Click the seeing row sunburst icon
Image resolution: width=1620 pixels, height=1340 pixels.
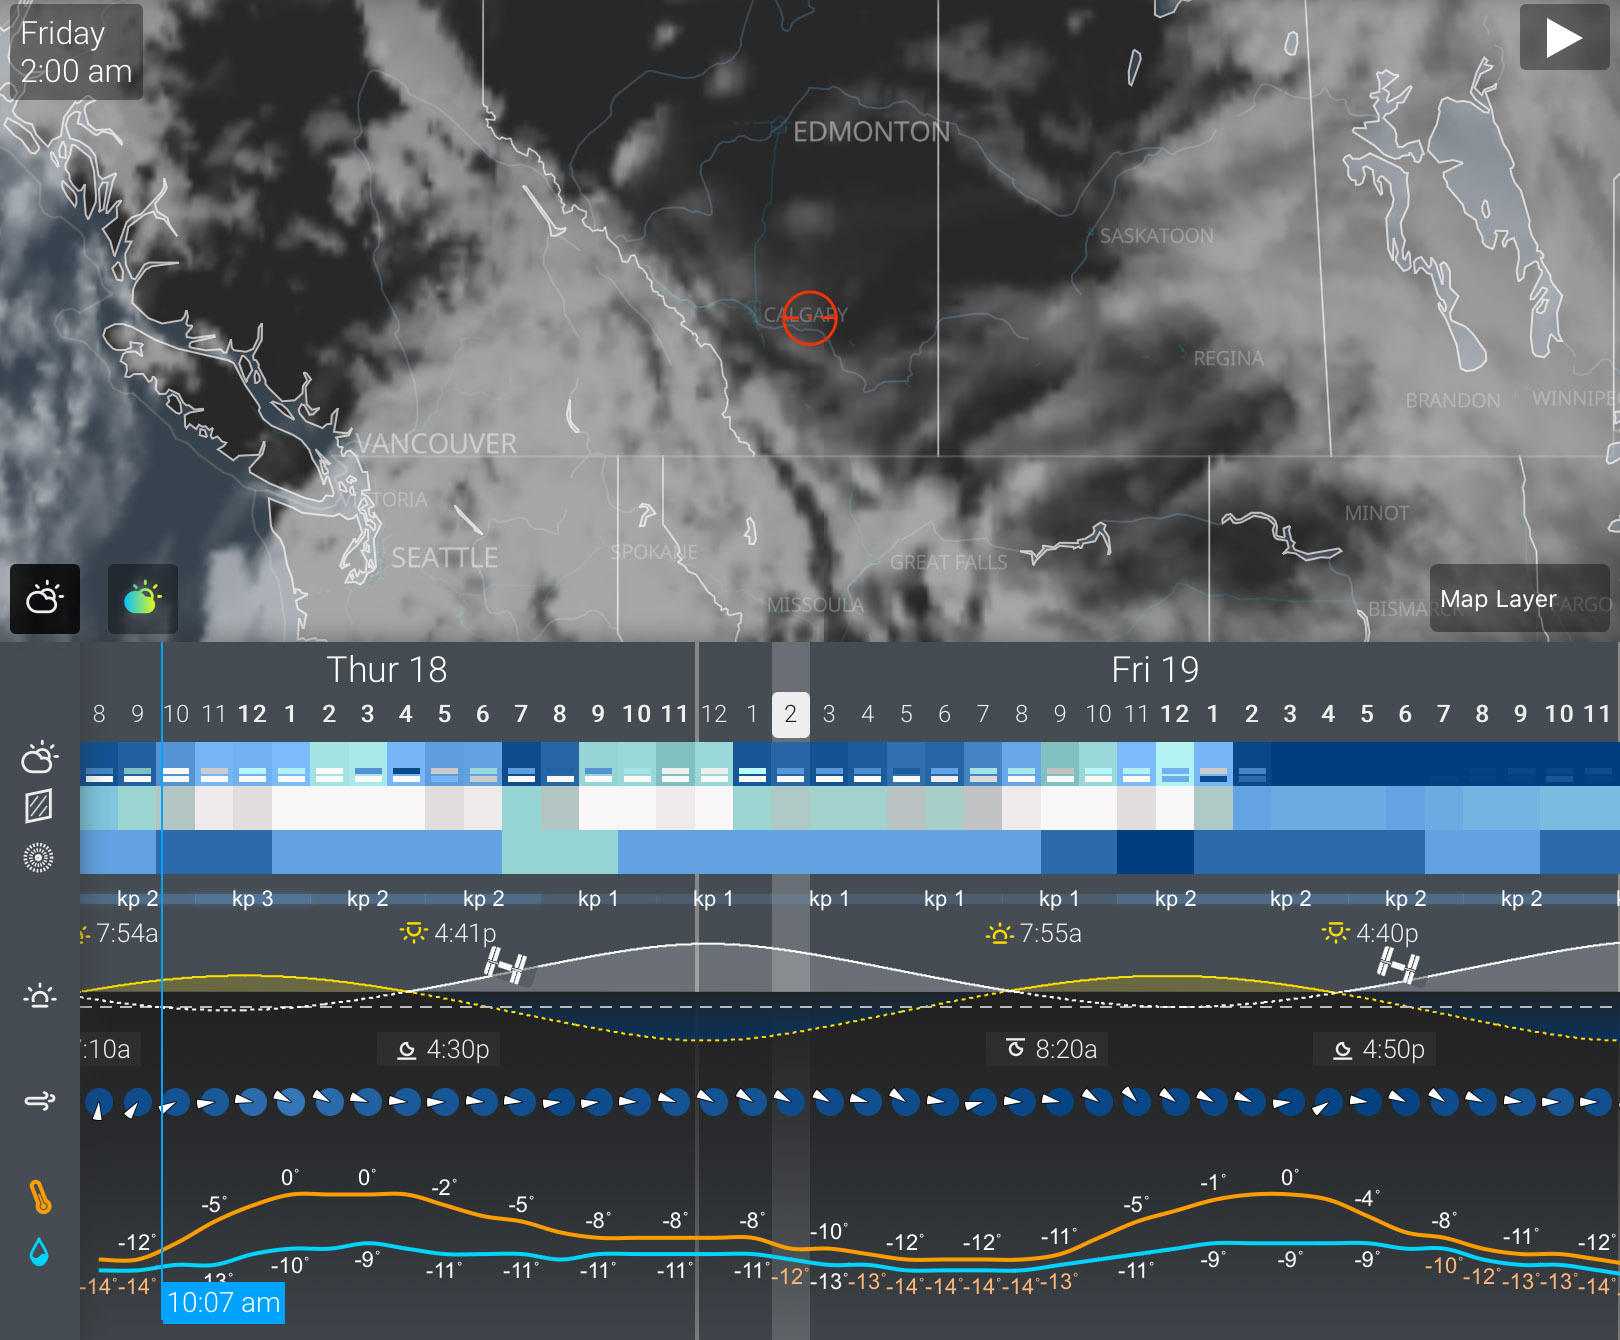[x=39, y=858]
